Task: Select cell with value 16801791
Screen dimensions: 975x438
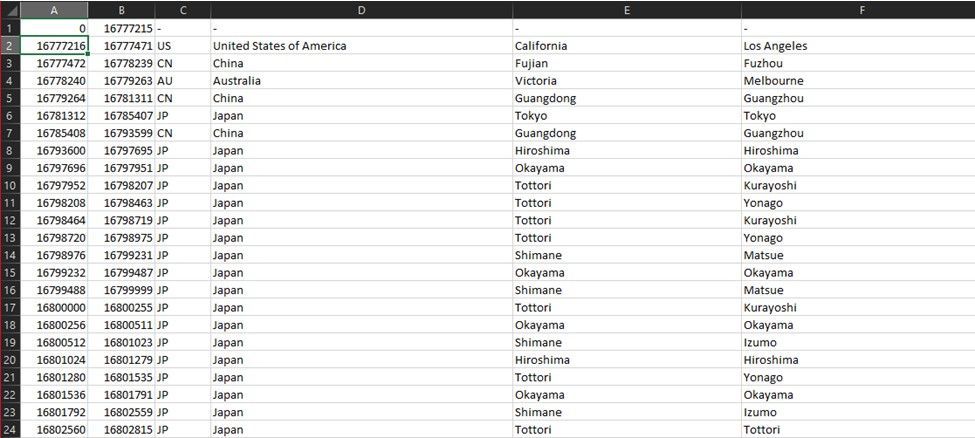Action: pyautogui.click(x=121, y=394)
